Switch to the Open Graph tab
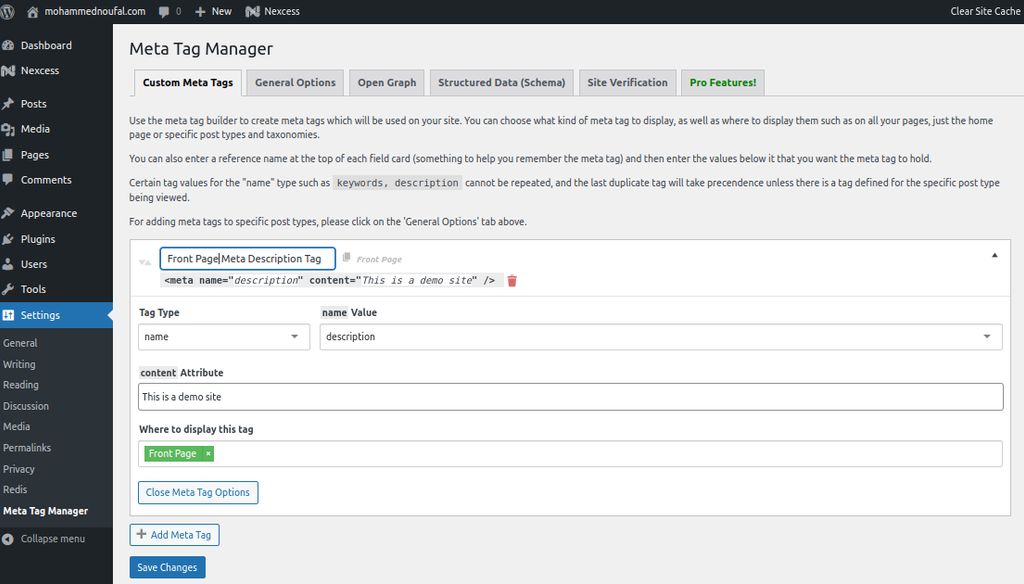Image resolution: width=1024 pixels, height=584 pixels. click(386, 82)
